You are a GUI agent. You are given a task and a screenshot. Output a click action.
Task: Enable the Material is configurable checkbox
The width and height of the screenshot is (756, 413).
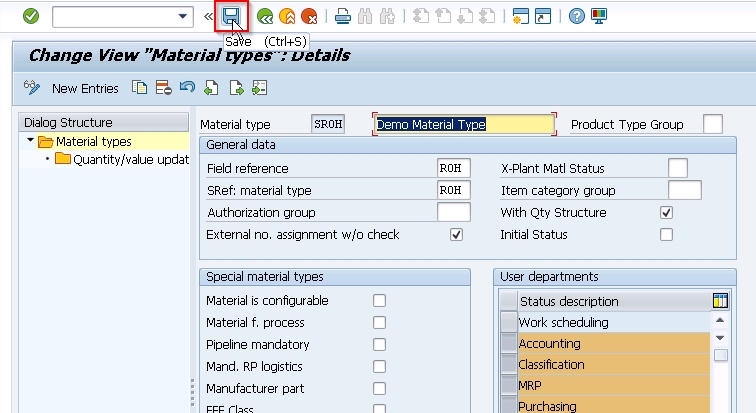[379, 301]
